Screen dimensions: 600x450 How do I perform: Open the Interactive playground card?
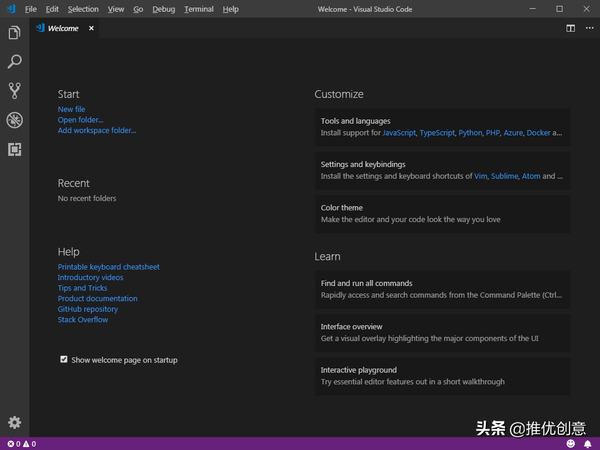[x=442, y=376]
